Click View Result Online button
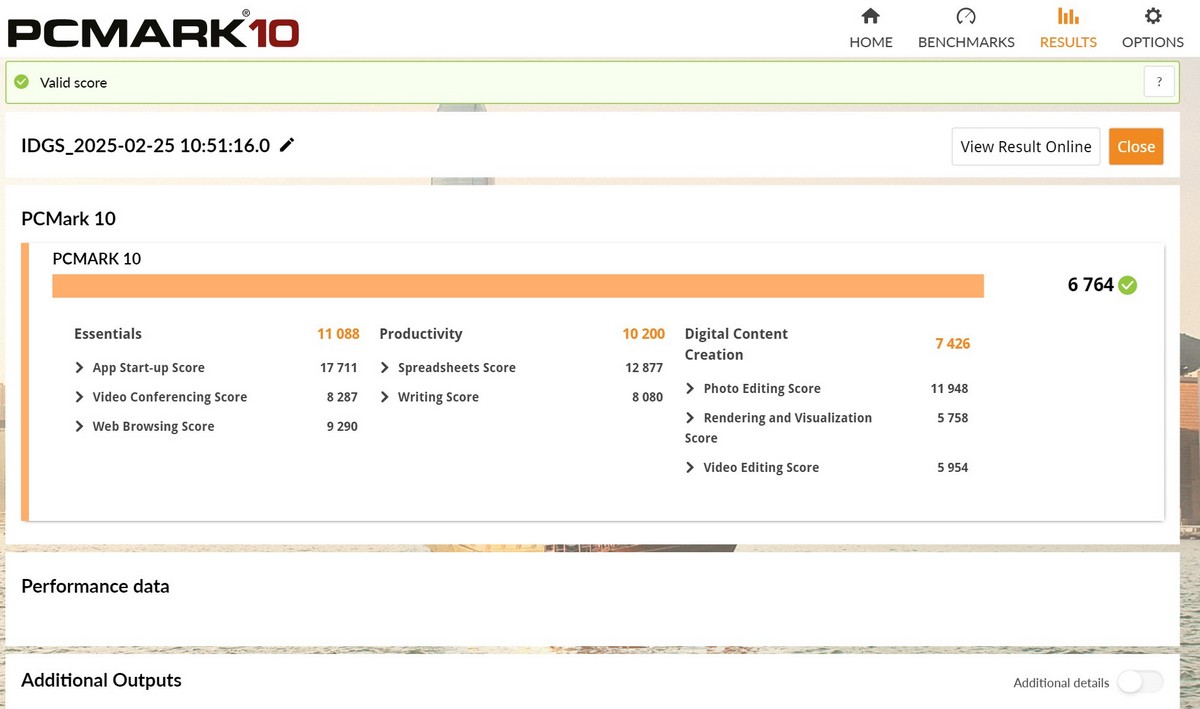This screenshot has height=709, width=1200. tap(1026, 146)
